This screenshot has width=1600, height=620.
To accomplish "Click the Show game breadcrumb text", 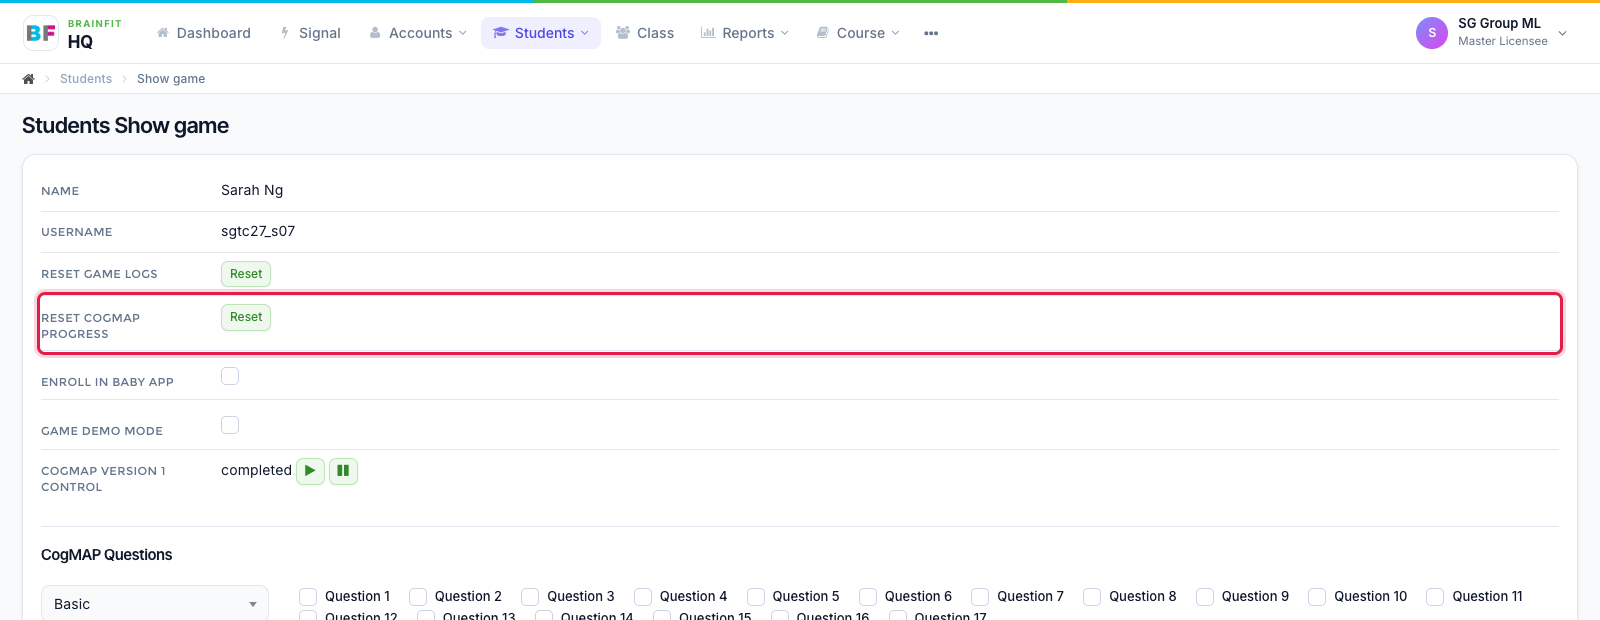I will (171, 79).
